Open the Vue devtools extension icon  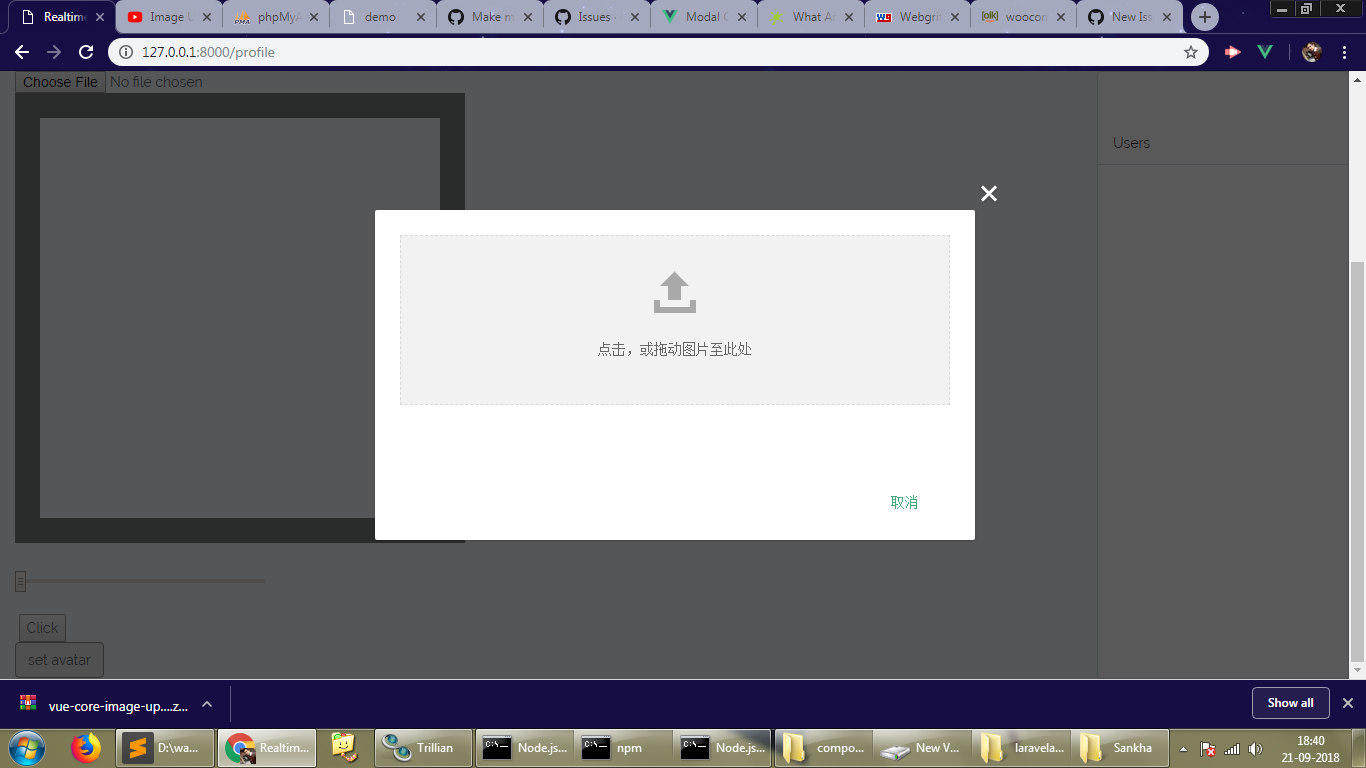click(1265, 52)
